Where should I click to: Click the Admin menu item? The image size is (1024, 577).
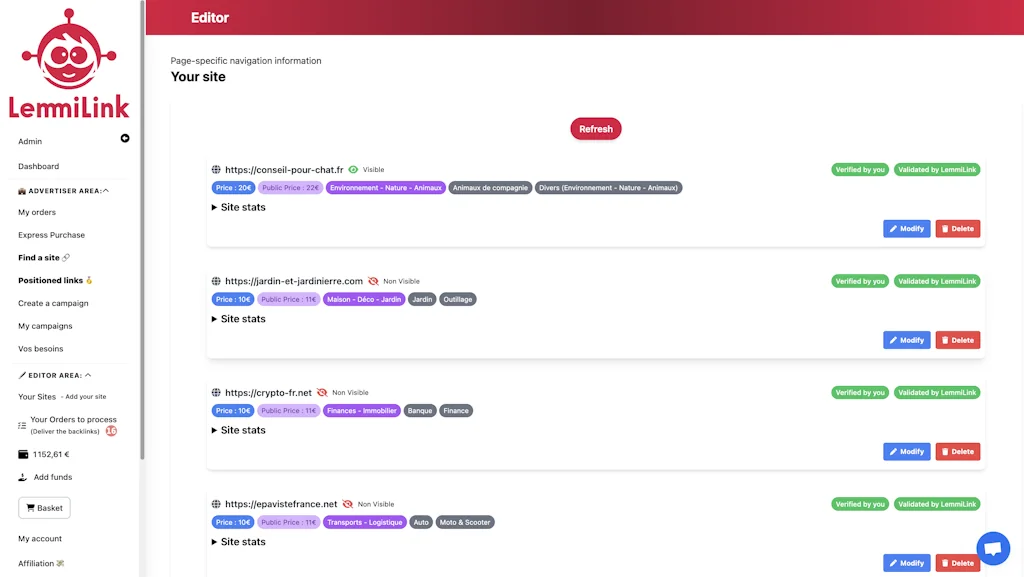pyautogui.click(x=30, y=142)
